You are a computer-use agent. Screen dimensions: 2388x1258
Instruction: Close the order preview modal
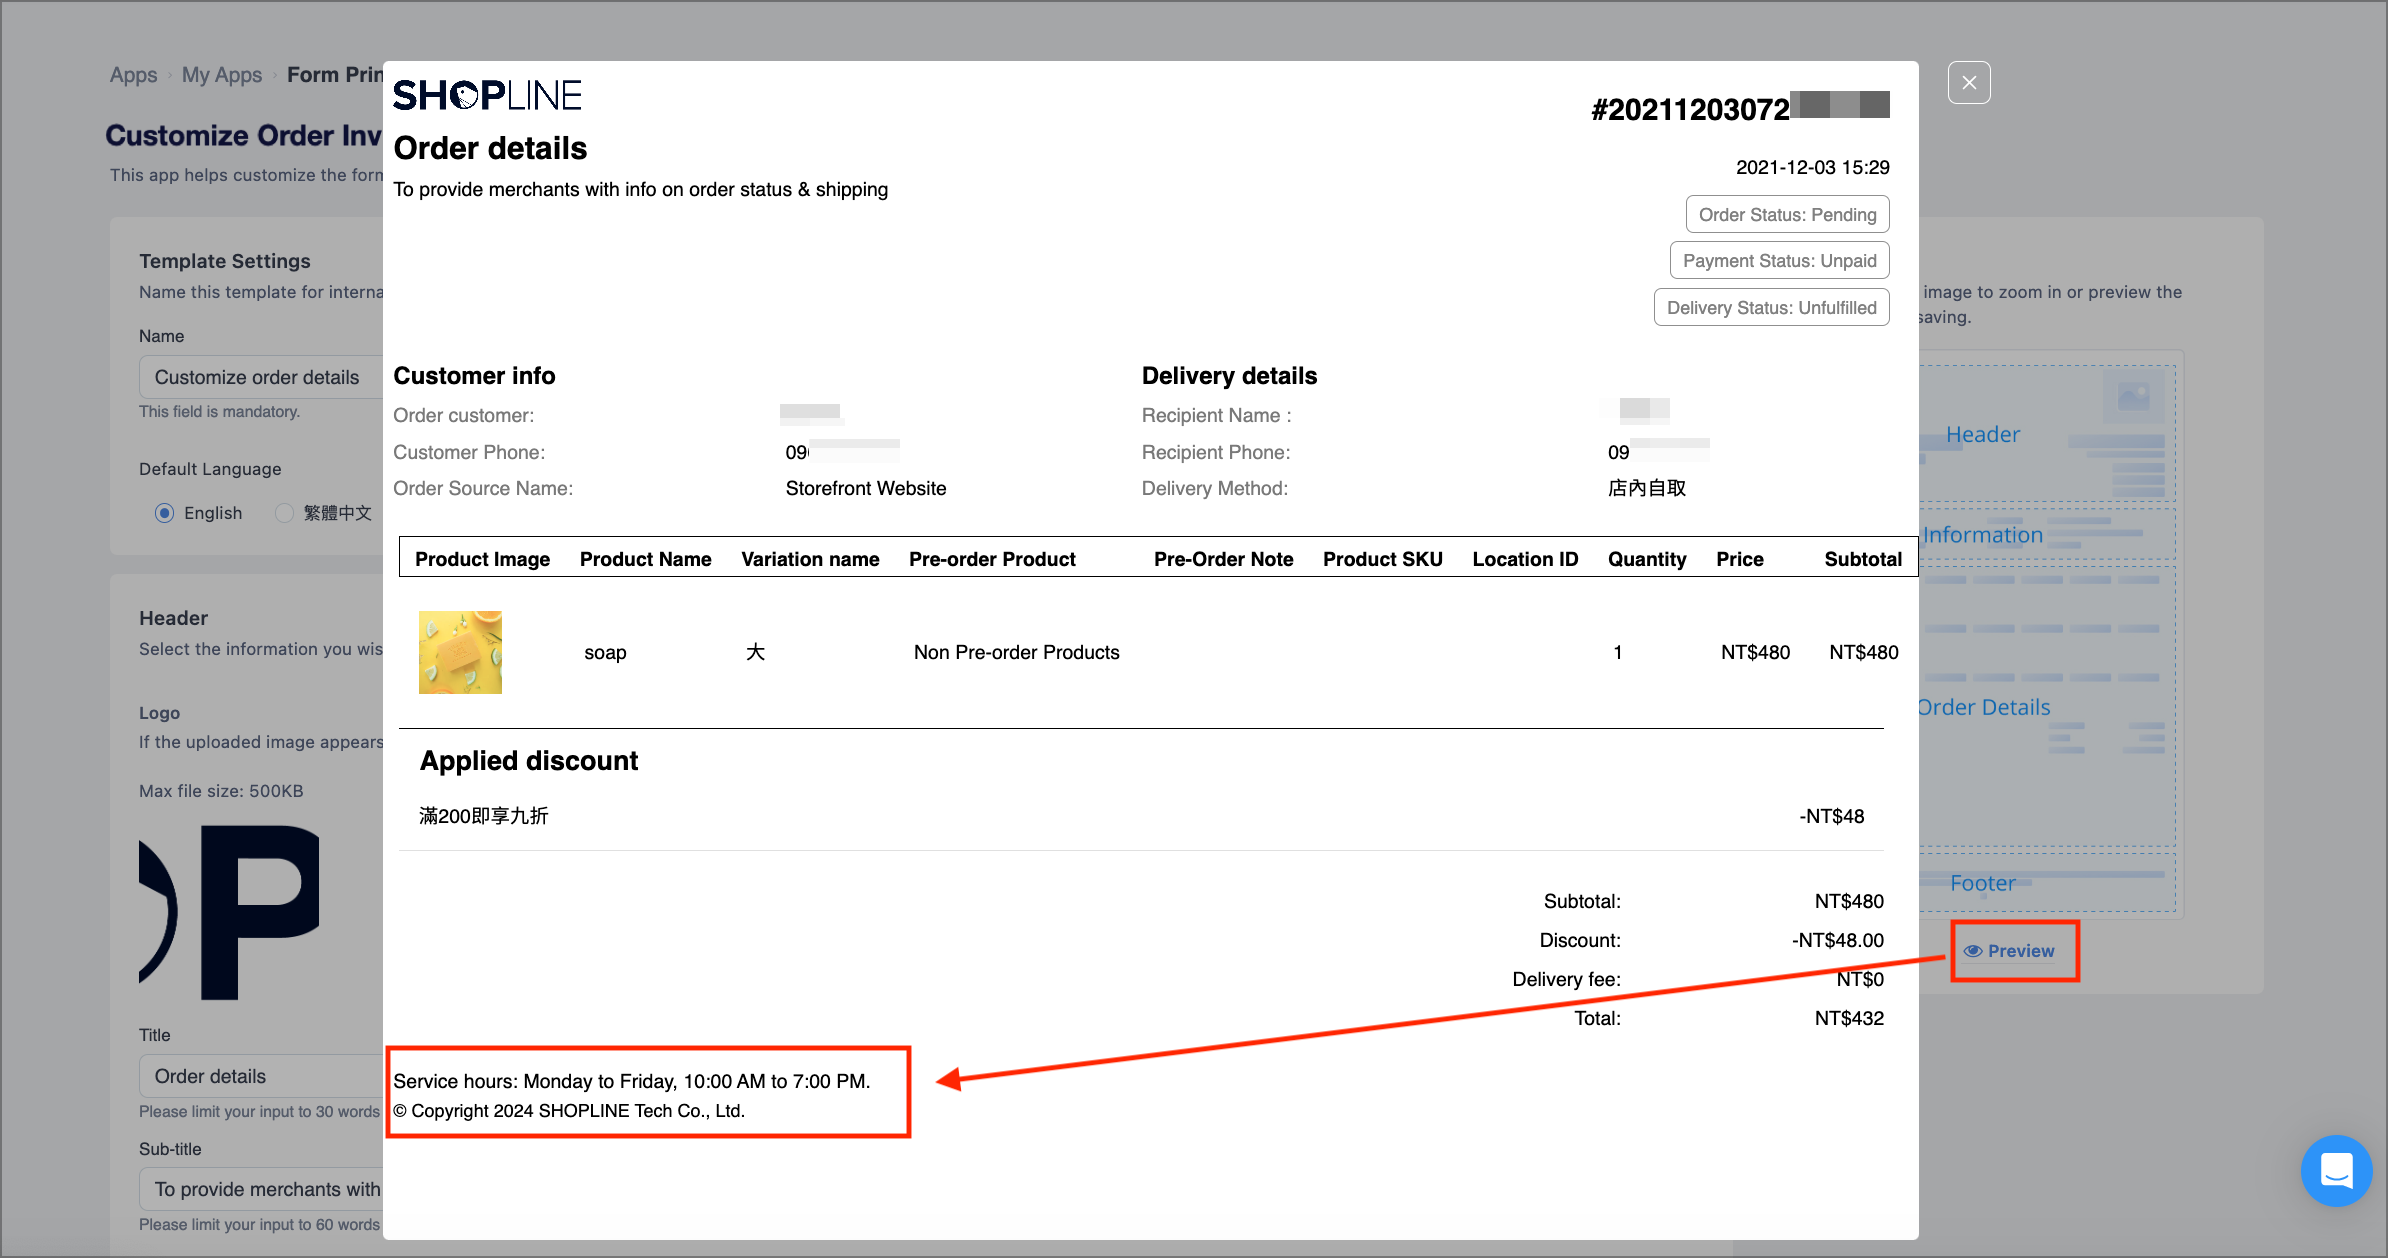(x=1969, y=83)
